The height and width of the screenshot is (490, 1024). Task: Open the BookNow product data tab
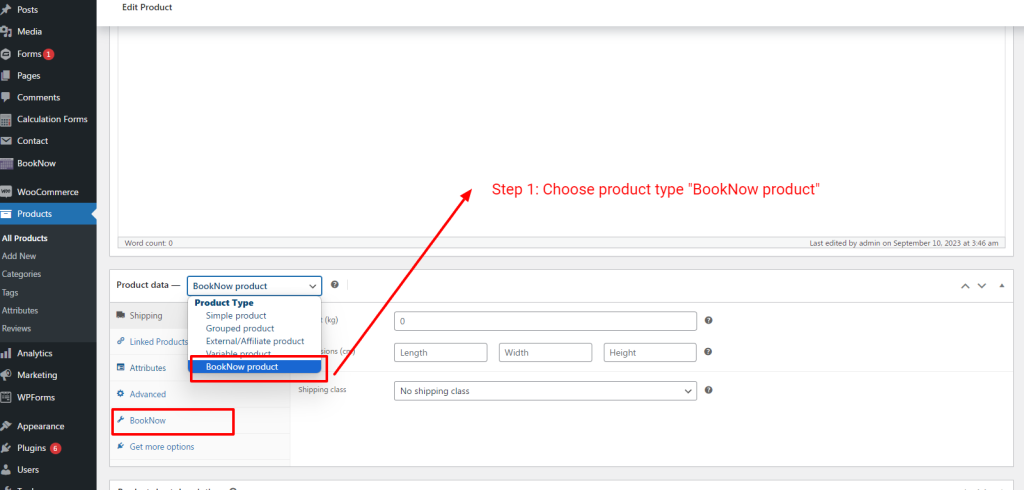148,421
